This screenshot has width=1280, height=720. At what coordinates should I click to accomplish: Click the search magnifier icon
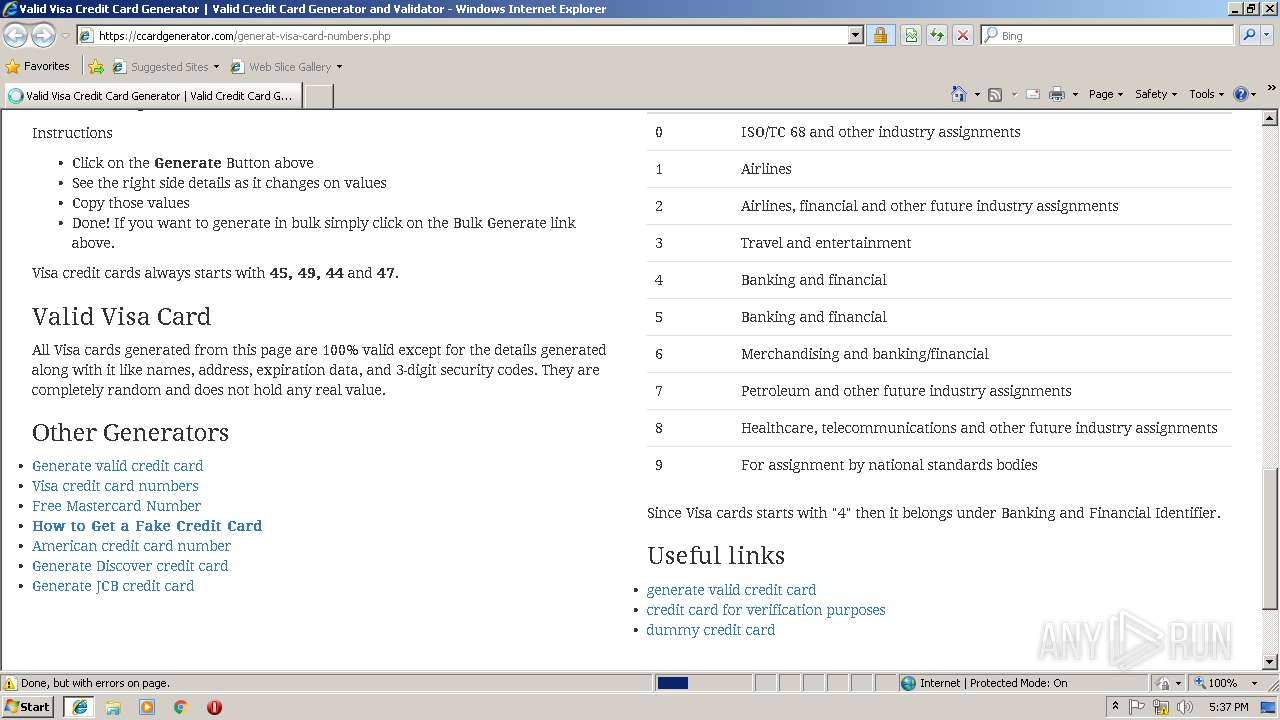(x=1249, y=35)
